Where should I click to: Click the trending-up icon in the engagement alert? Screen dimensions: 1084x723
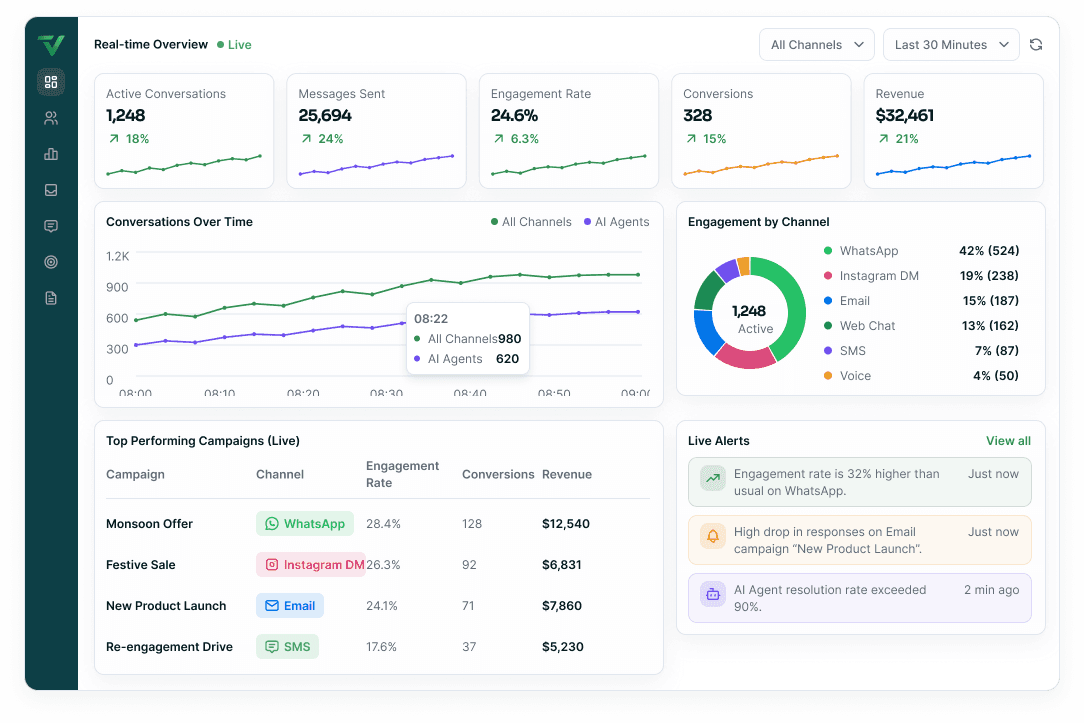pos(713,478)
